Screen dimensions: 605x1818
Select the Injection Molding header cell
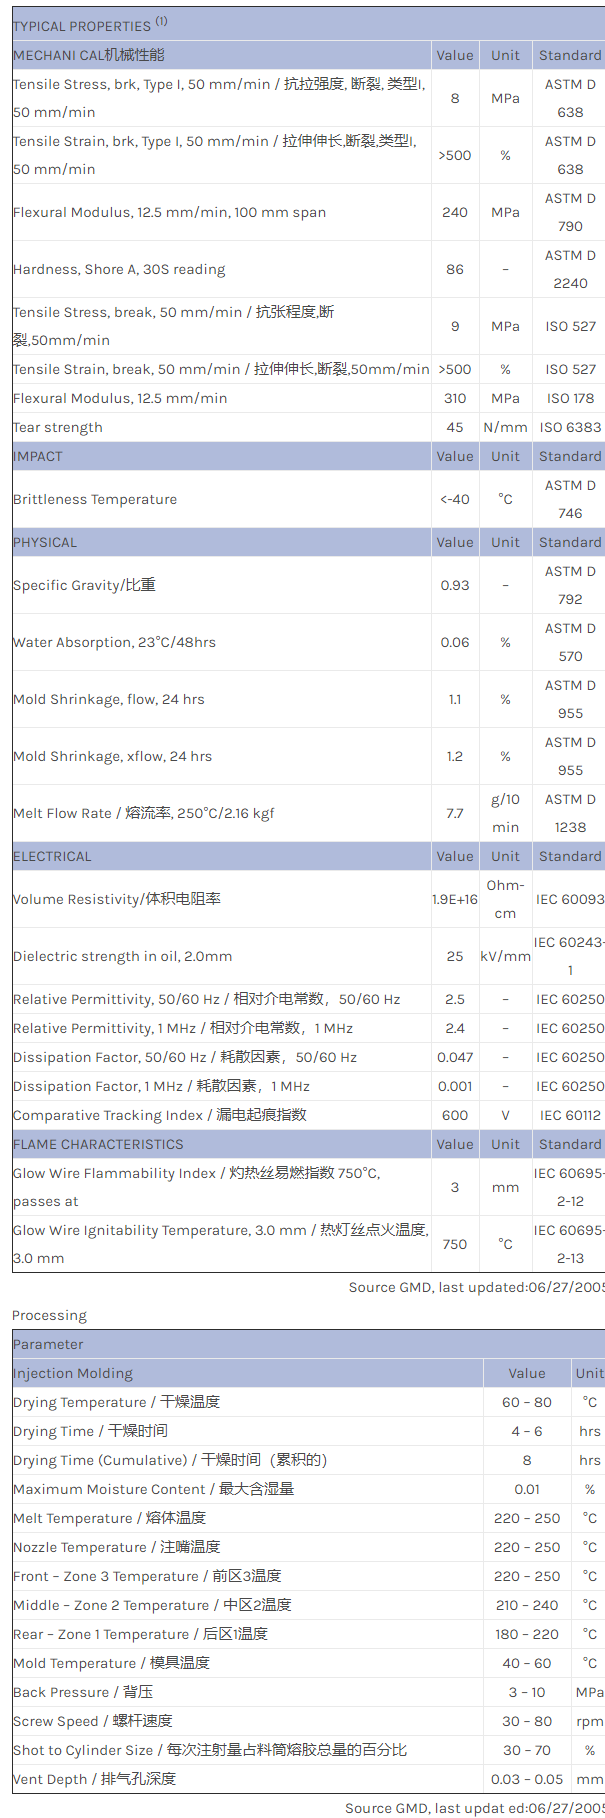point(73,1373)
